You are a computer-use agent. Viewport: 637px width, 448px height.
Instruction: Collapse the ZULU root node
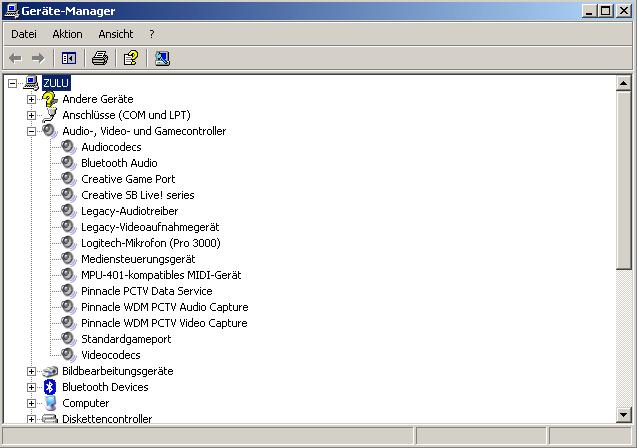coord(13,84)
